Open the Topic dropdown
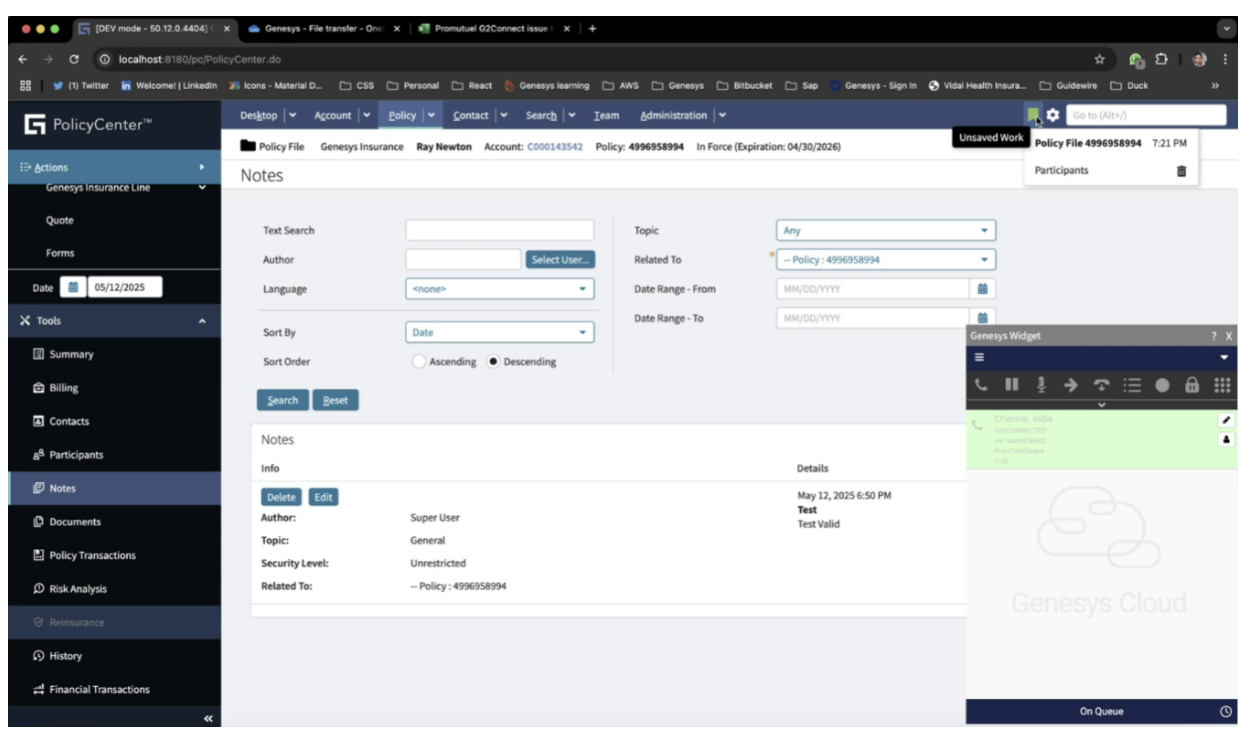 886,231
